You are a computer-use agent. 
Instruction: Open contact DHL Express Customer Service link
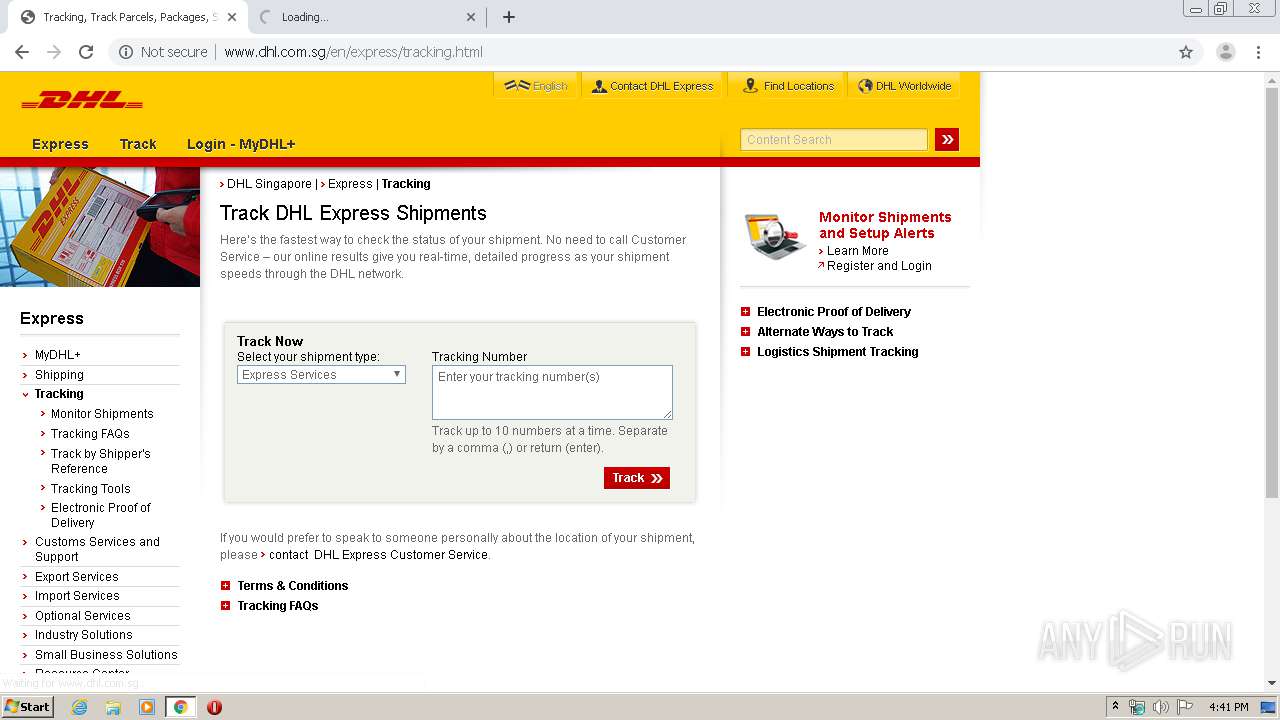(378, 555)
